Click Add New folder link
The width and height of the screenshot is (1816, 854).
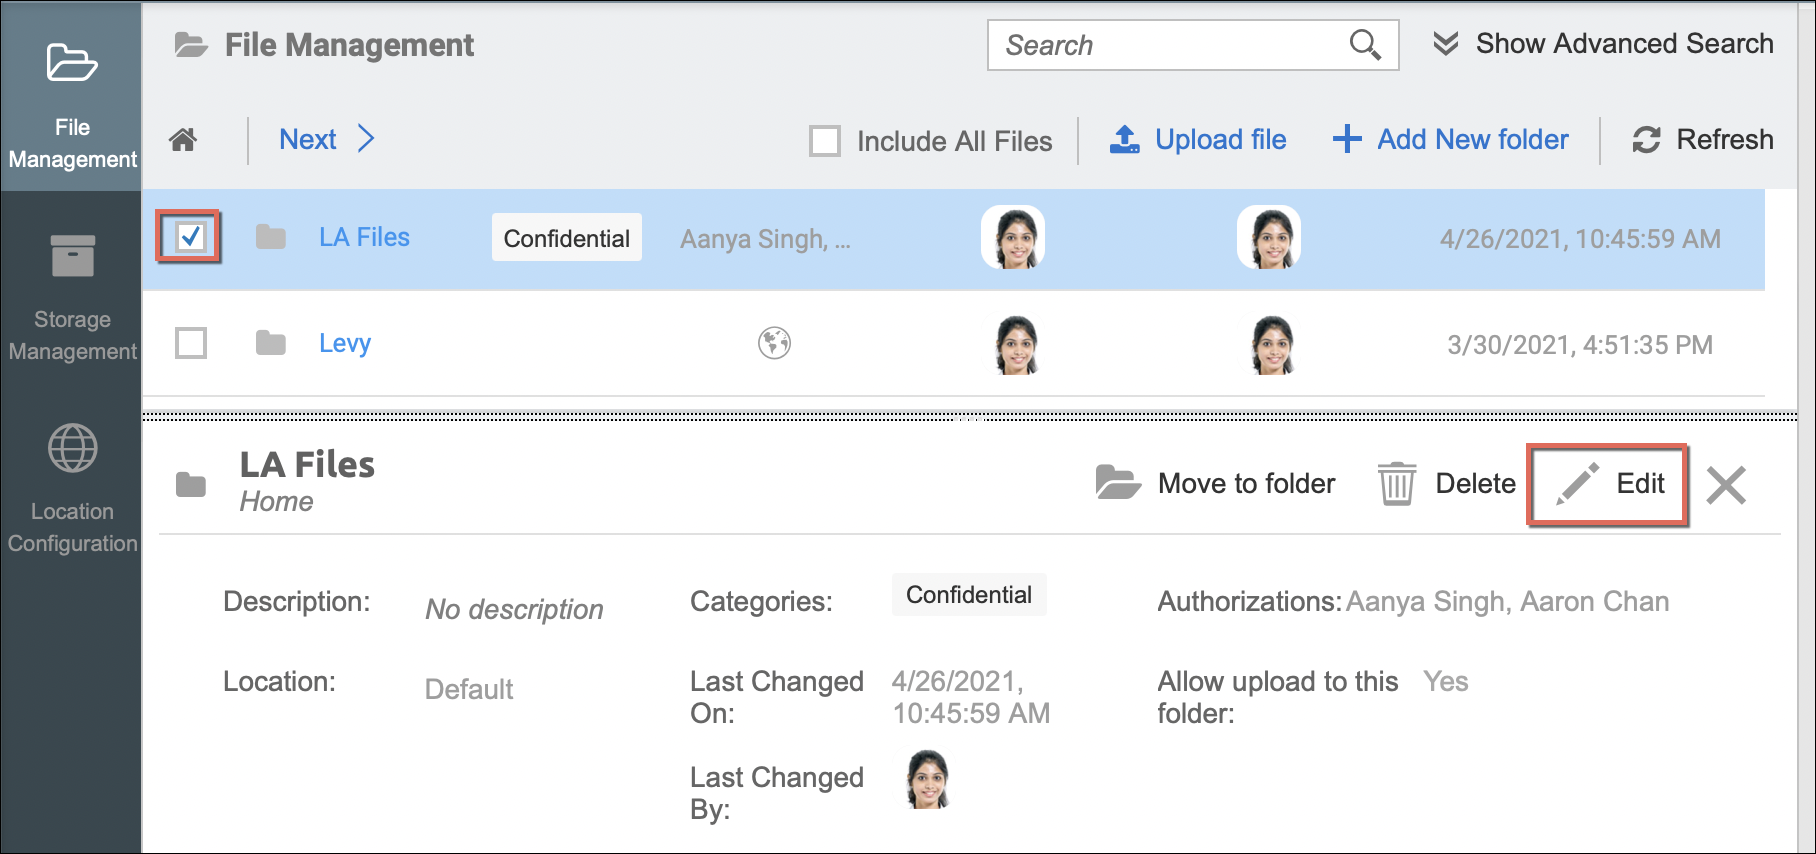pos(1471,140)
